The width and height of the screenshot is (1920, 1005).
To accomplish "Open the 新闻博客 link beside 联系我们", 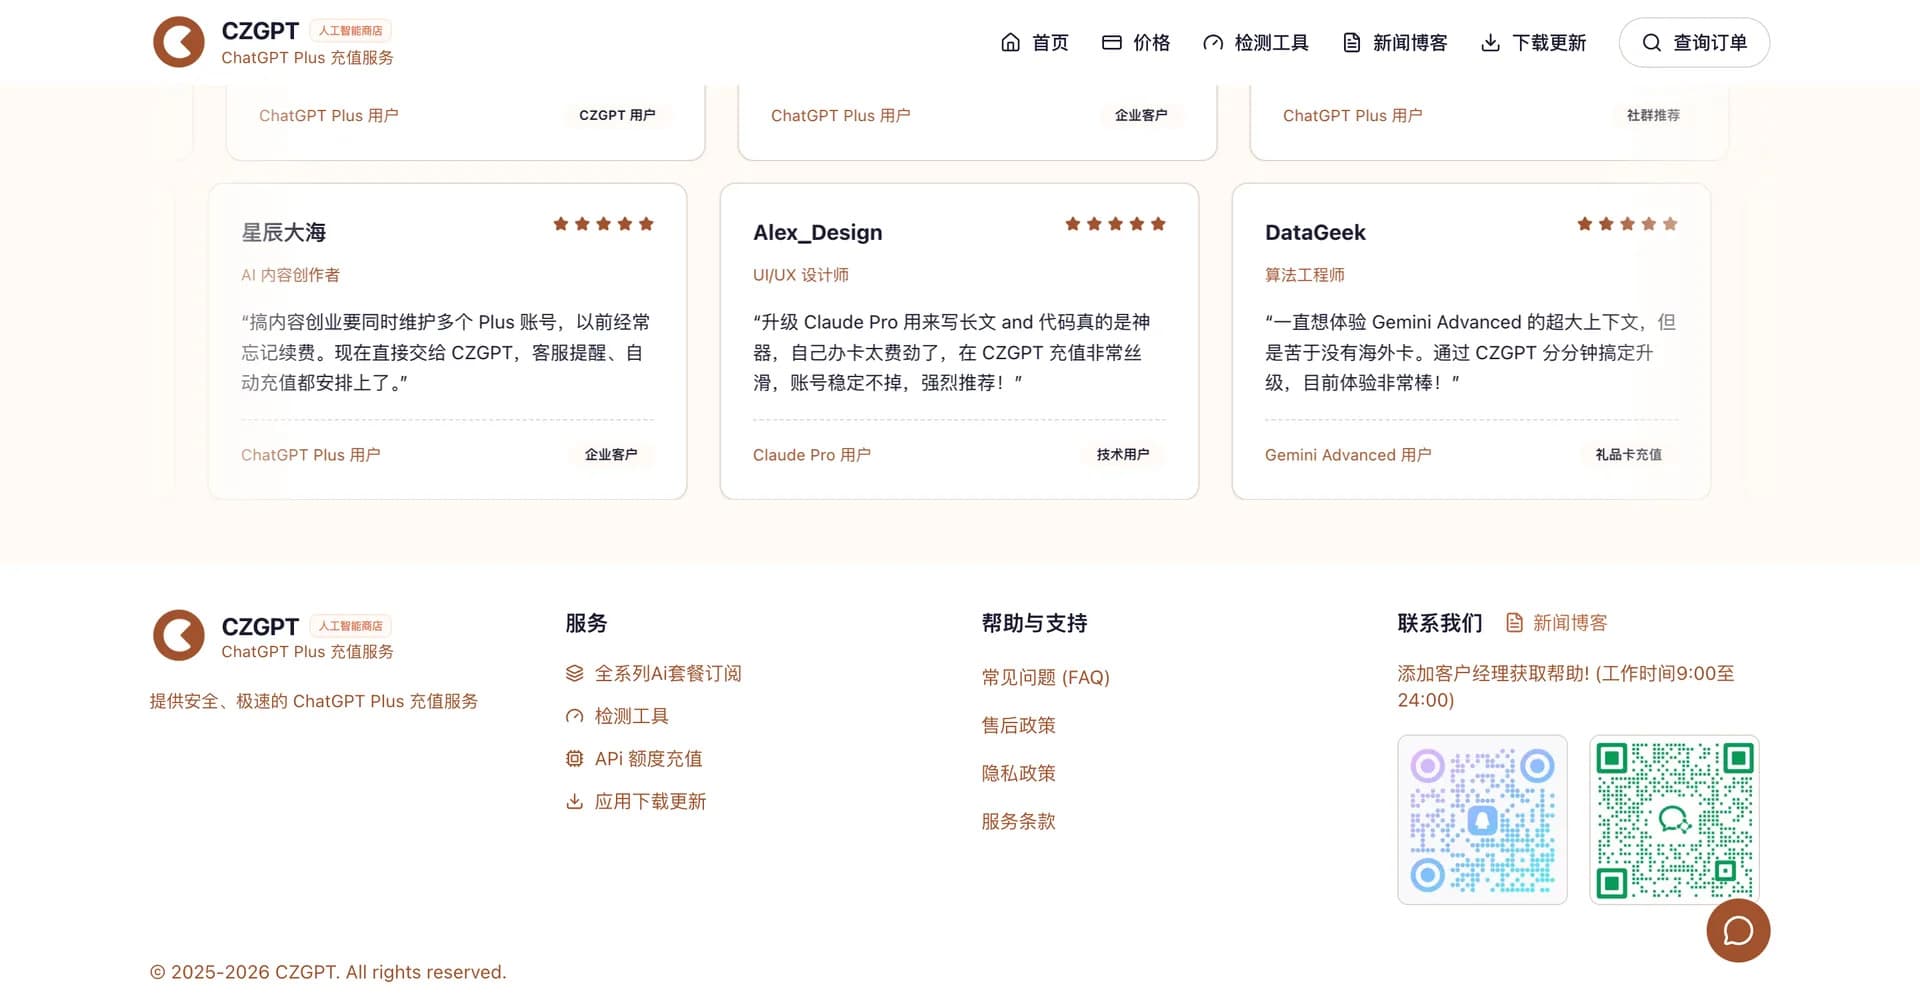I will coord(1557,623).
